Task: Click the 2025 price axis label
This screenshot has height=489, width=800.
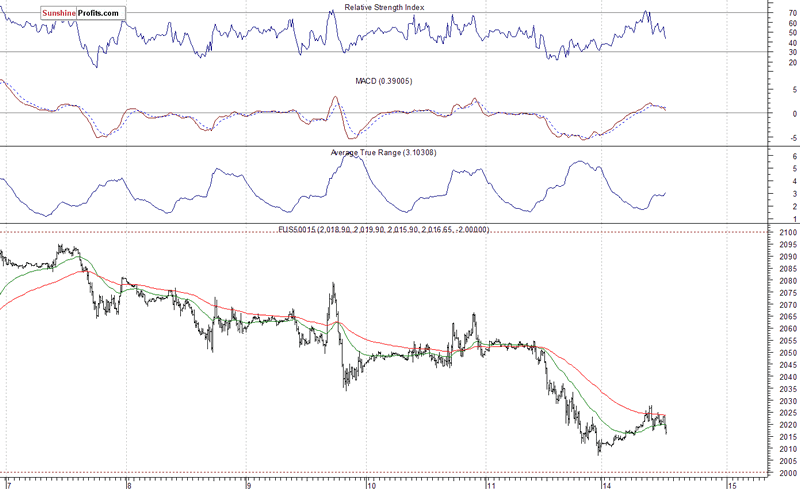Action: click(788, 413)
